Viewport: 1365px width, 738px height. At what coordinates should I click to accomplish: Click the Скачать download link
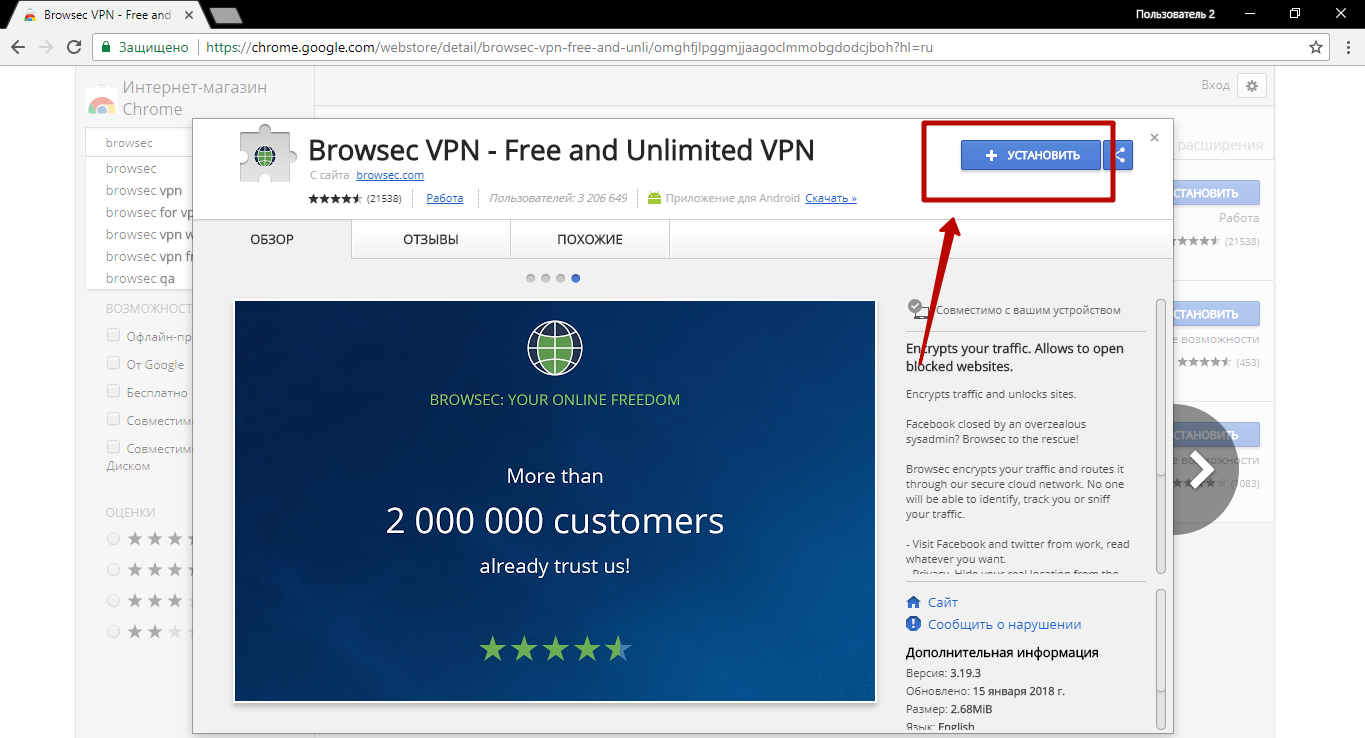point(831,198)
